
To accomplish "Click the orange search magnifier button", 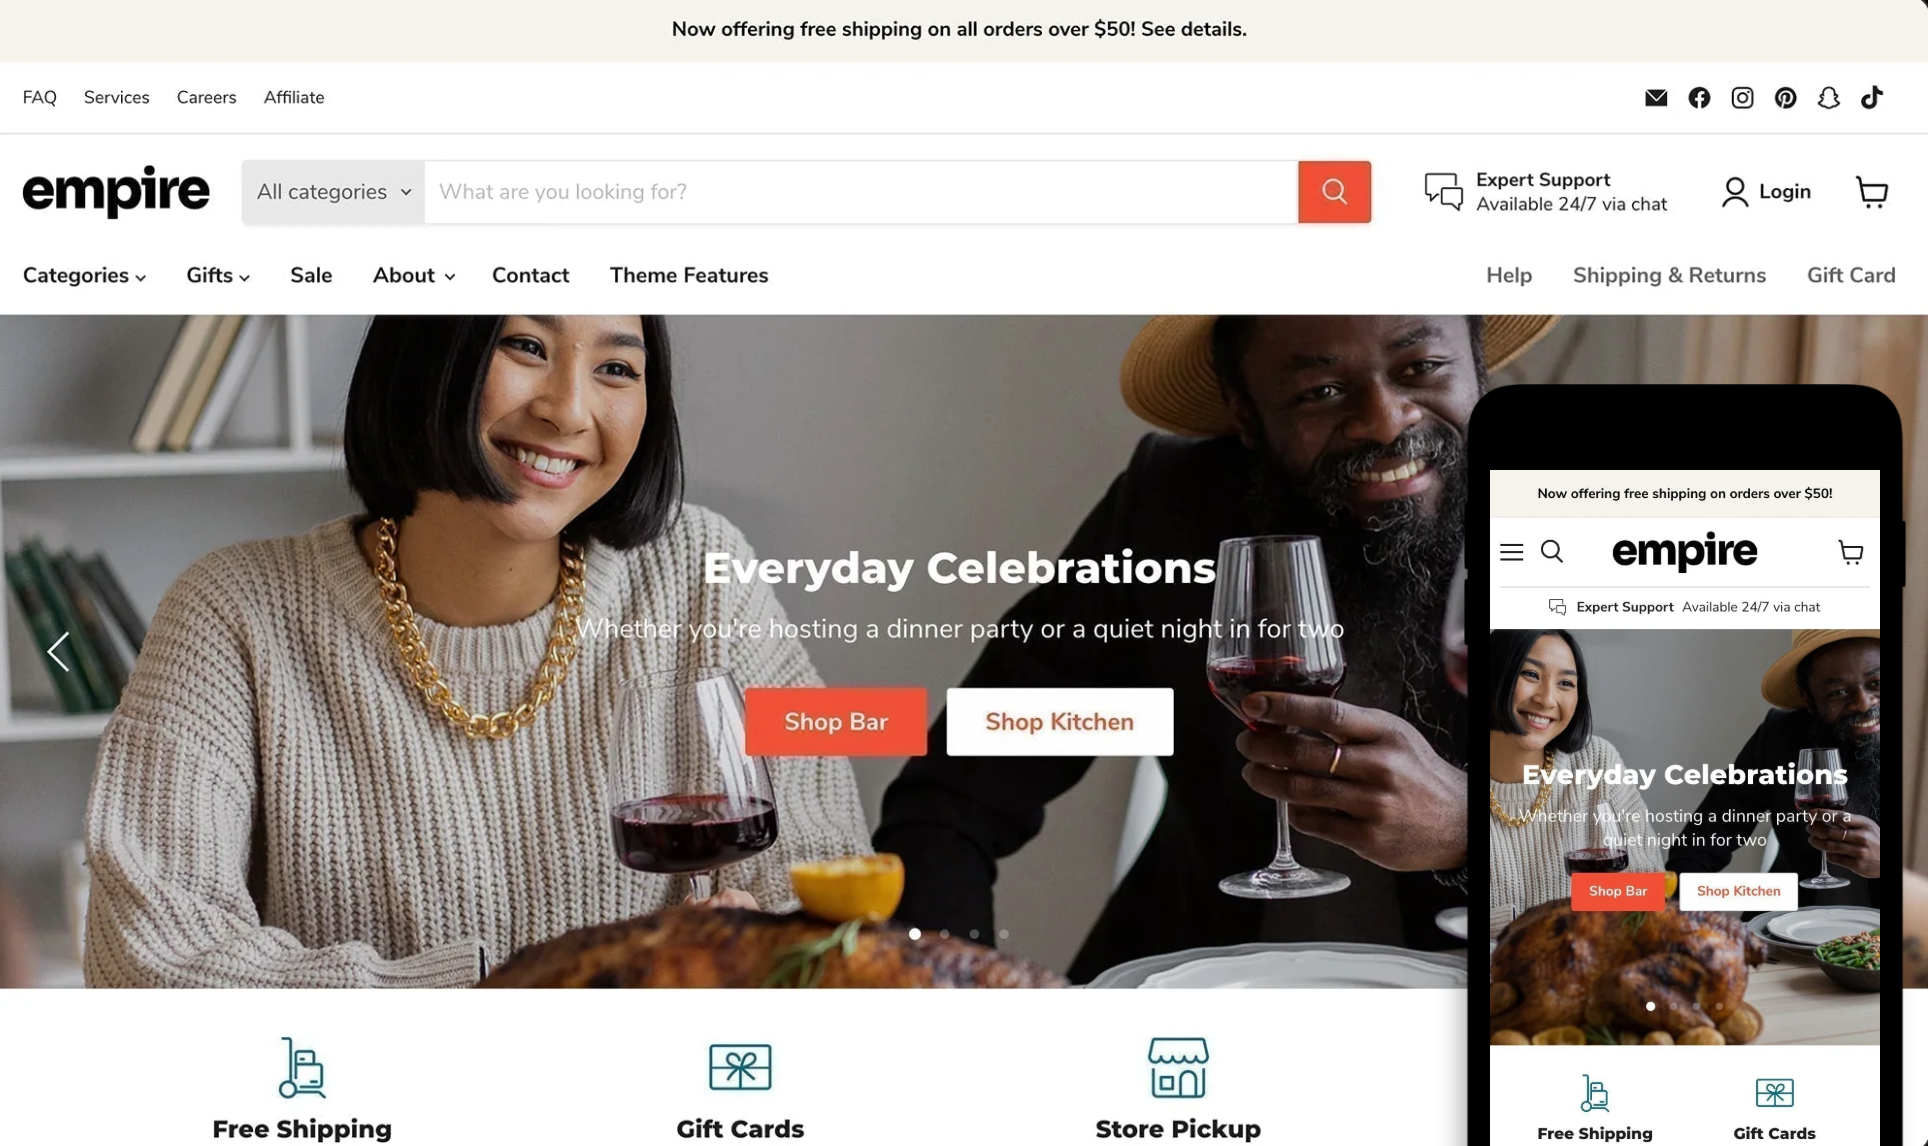I will point(1334,191).
